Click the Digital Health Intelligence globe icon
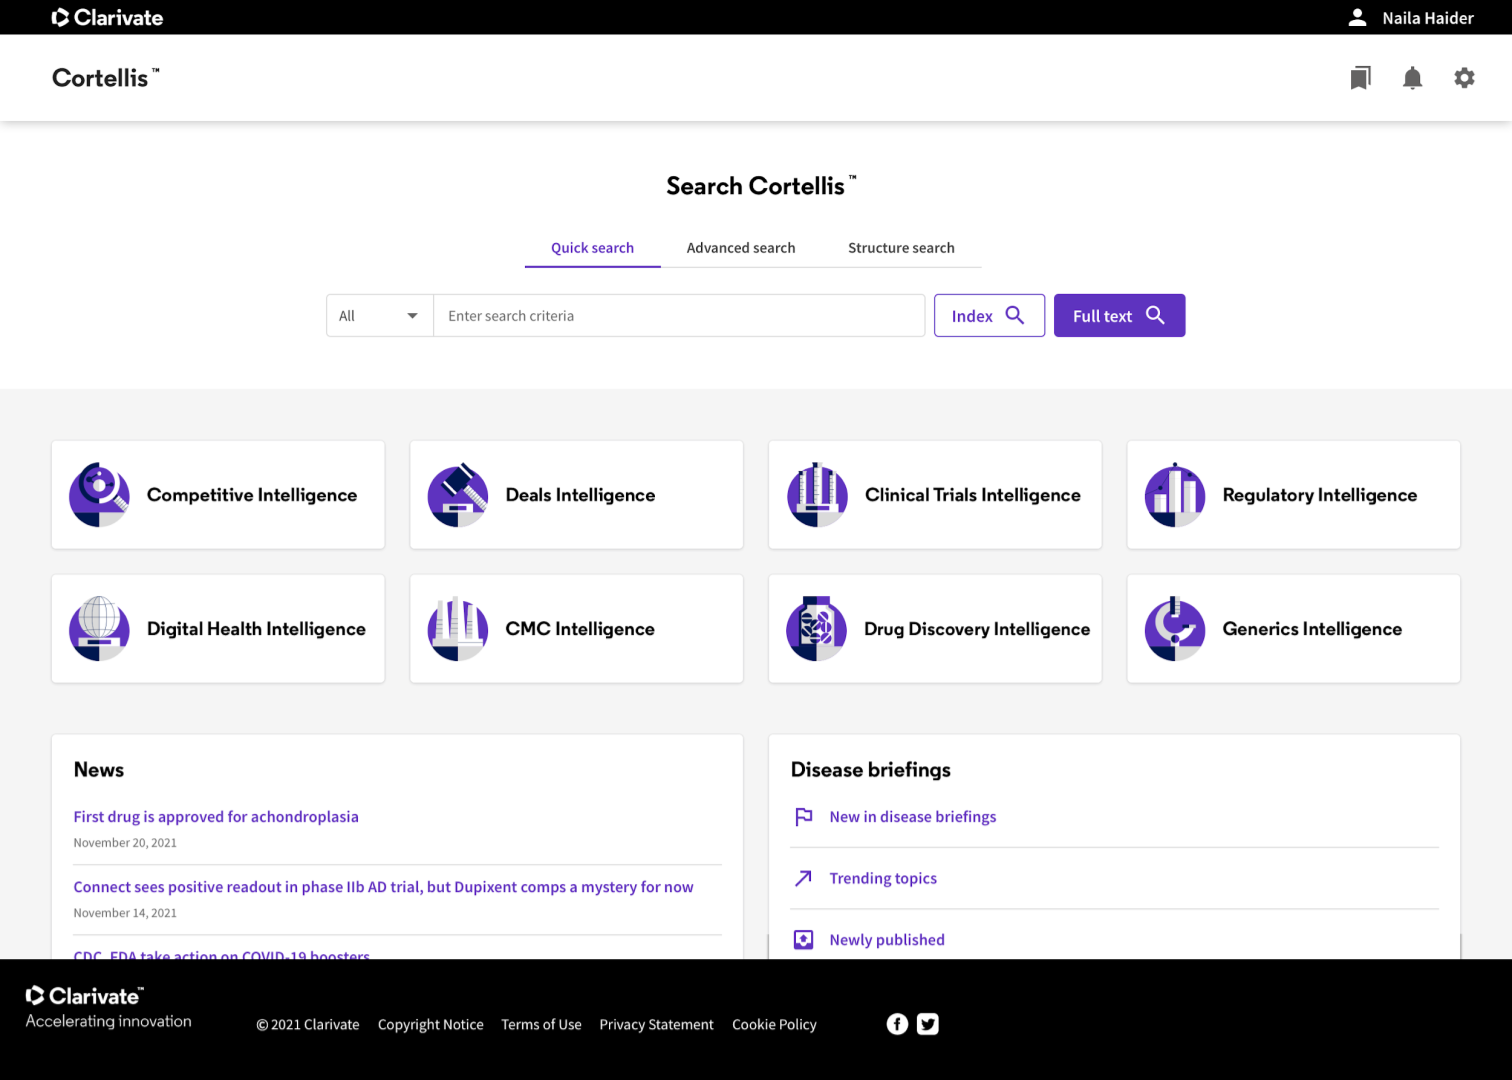 click(99, 628)
